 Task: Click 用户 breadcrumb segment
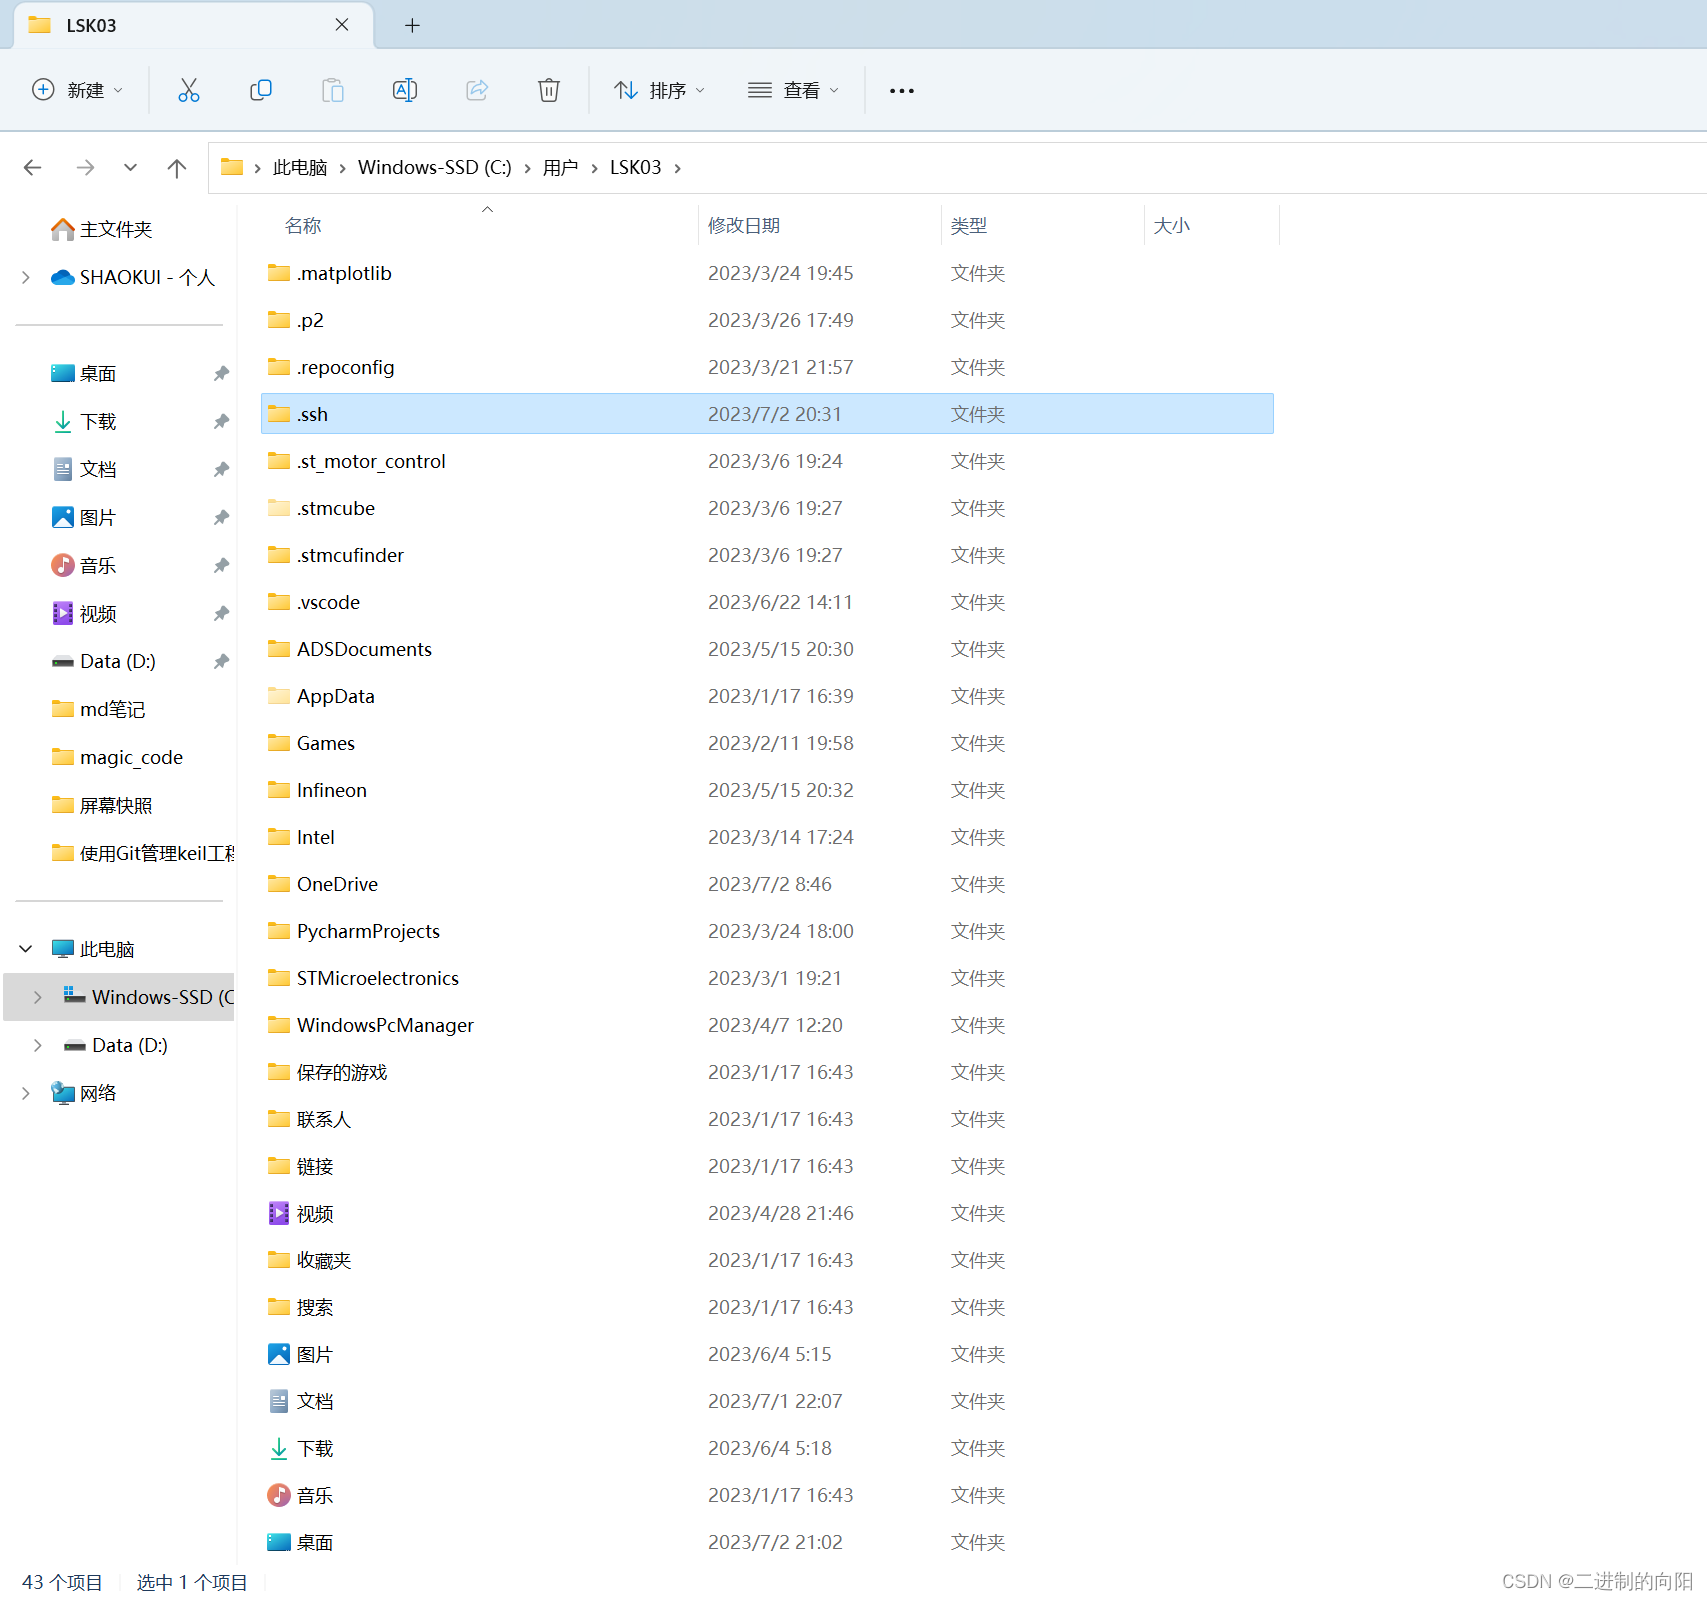[560, 167]
